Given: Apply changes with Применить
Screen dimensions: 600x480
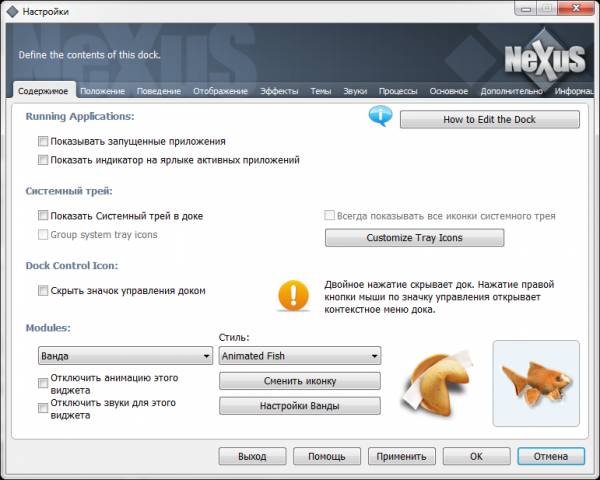Looking at the screenshot, I should tap(401, 456).
